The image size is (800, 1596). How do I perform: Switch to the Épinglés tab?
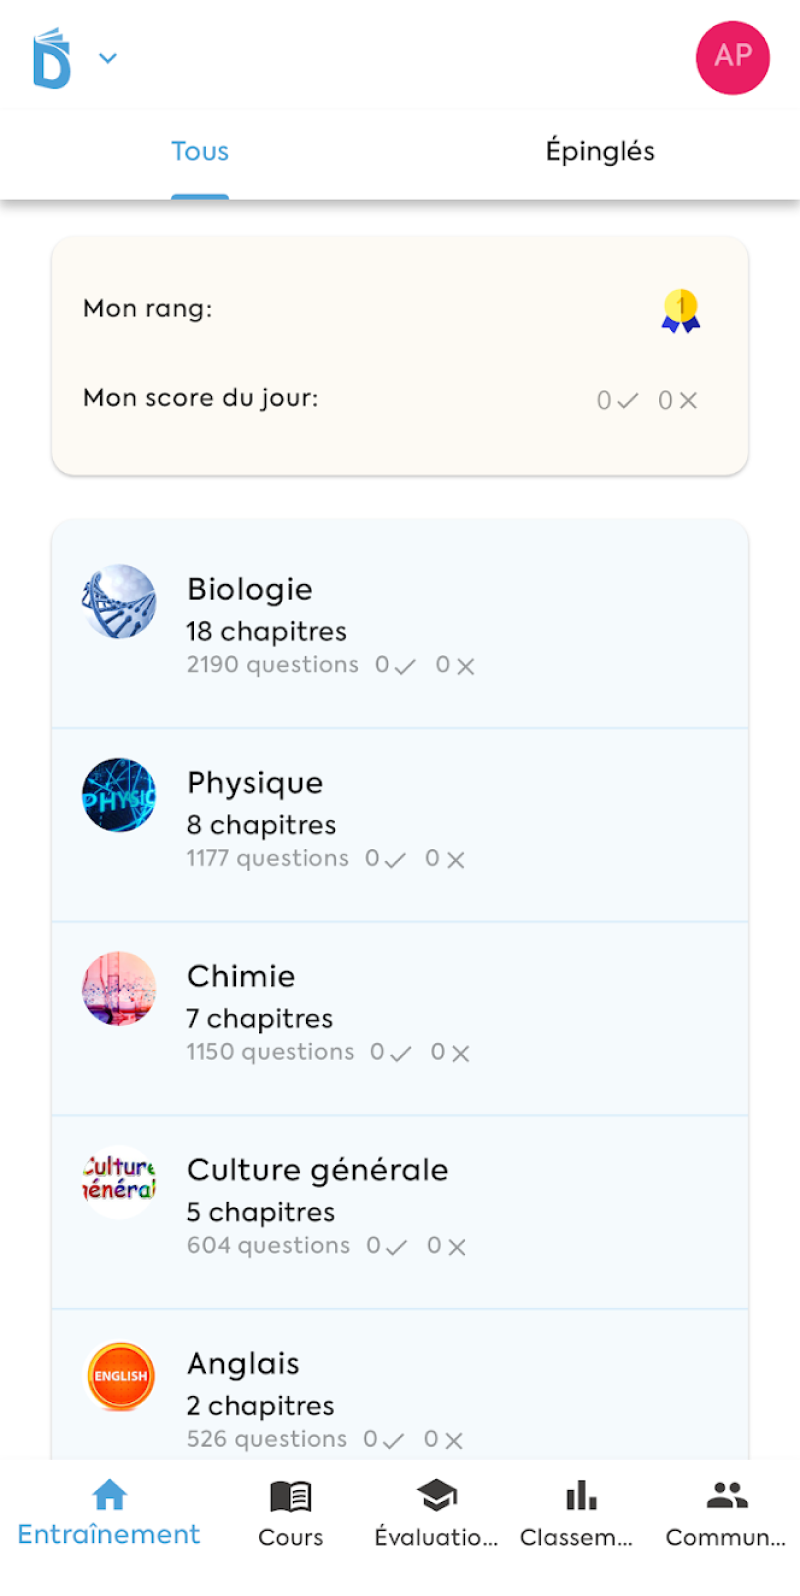600,152
